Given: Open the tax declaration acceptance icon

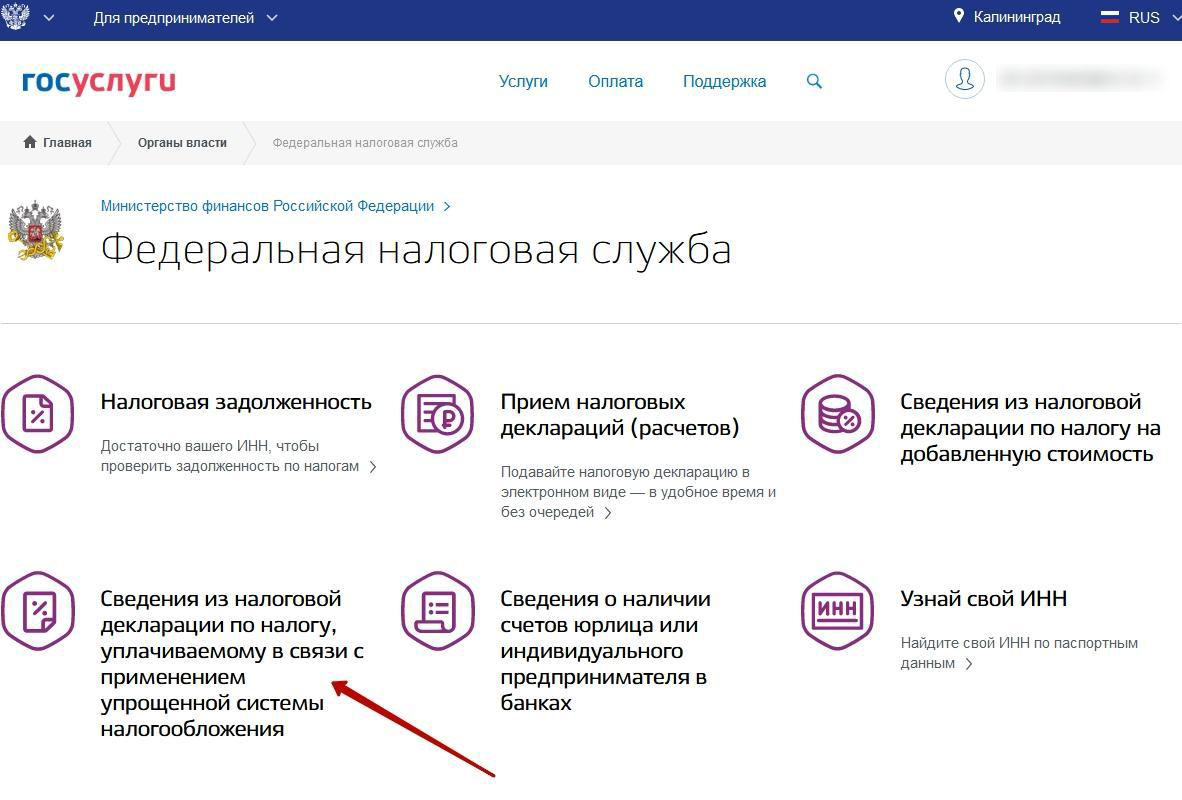Looking at the screenshot, I should pos(437,414).
